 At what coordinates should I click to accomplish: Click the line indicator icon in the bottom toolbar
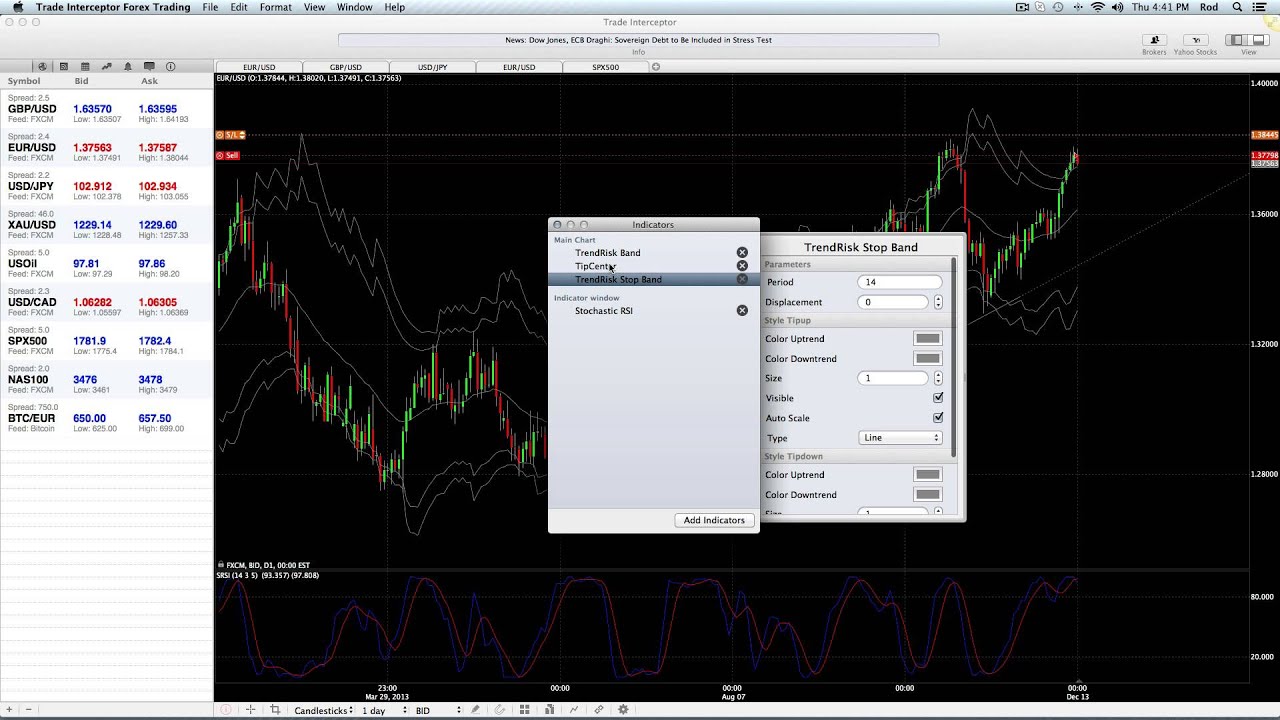pos(574,710)
